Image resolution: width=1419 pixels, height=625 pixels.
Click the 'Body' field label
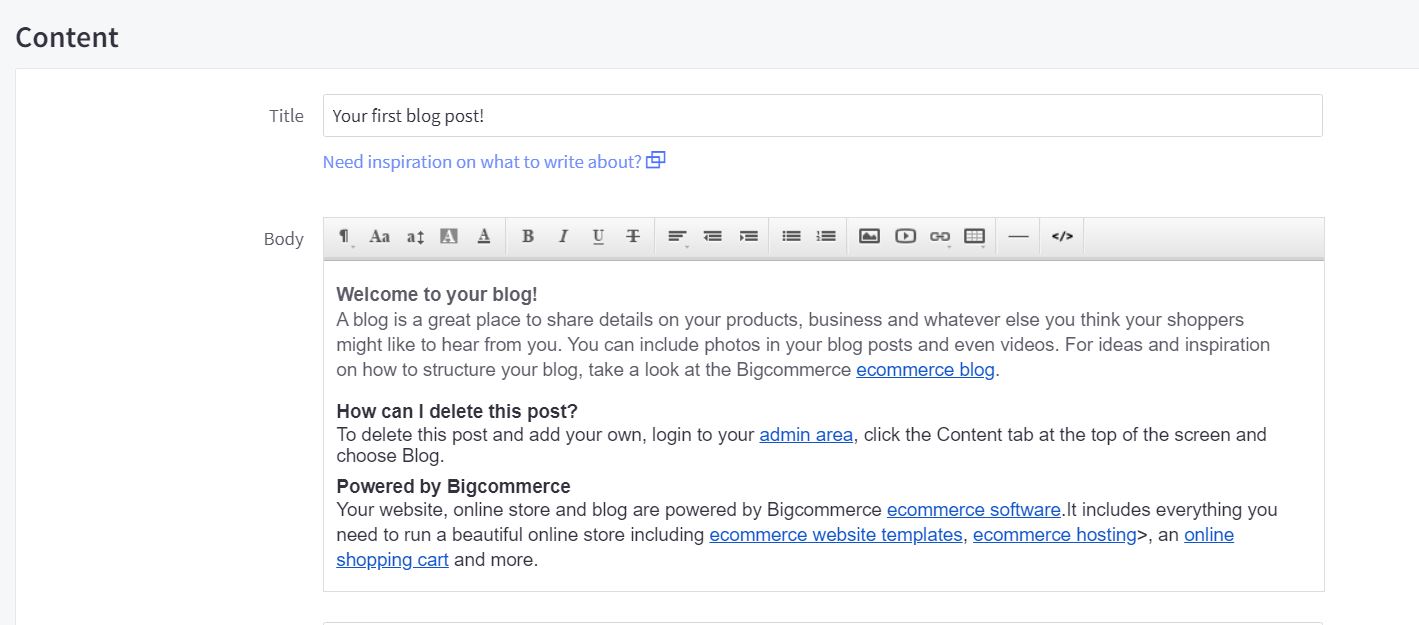point(284,239)
